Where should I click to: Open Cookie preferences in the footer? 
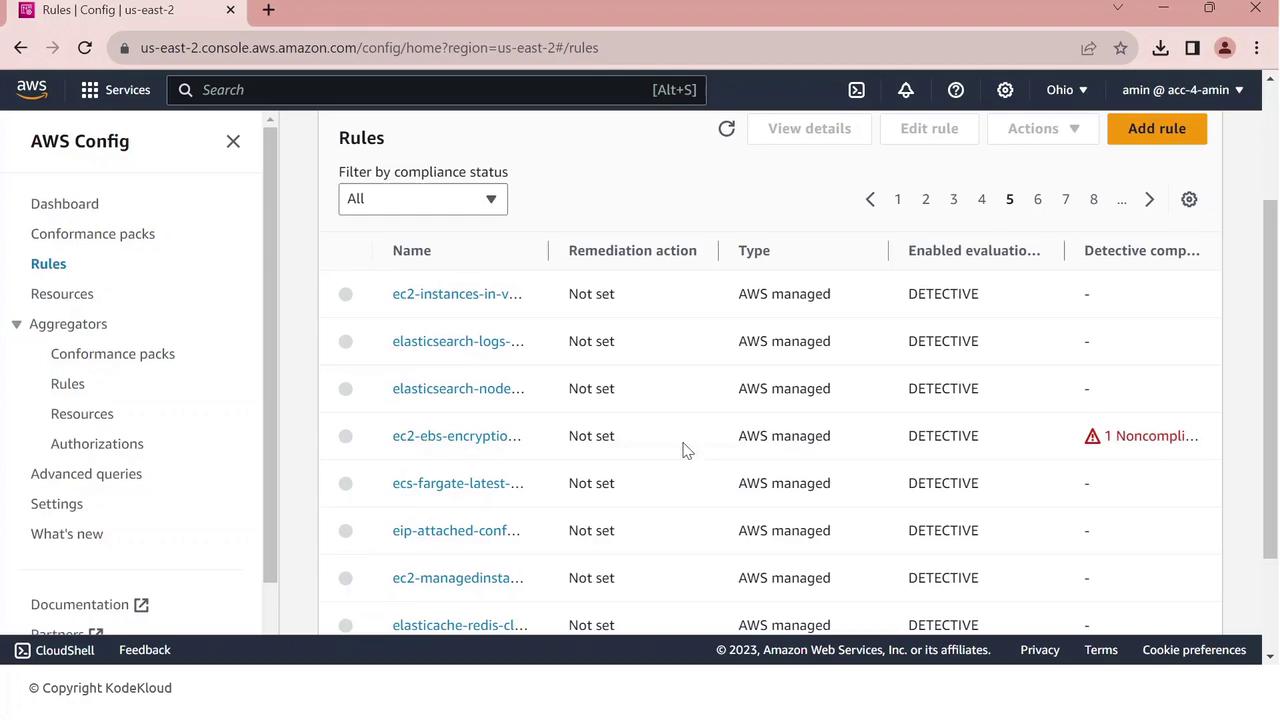point(1194,650)
